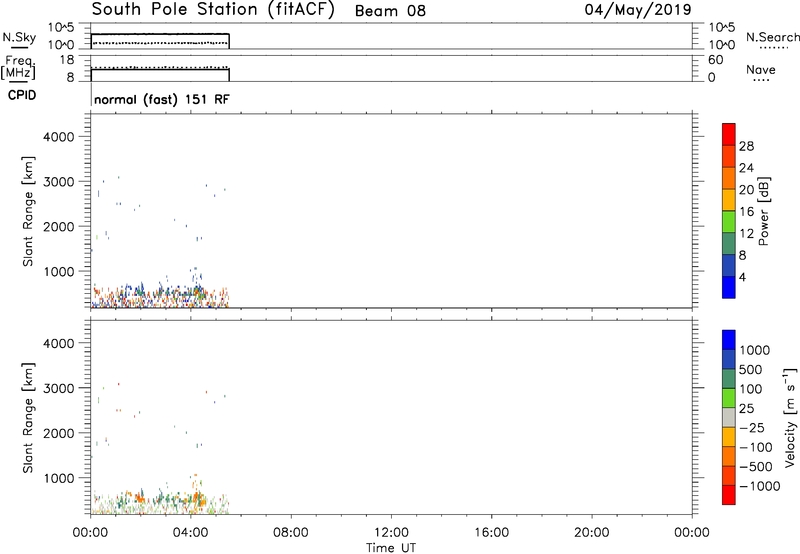Click the 'South Pole Station (fitACF)' title
This screenshot has height=554, width=800.
pos(213,10)
